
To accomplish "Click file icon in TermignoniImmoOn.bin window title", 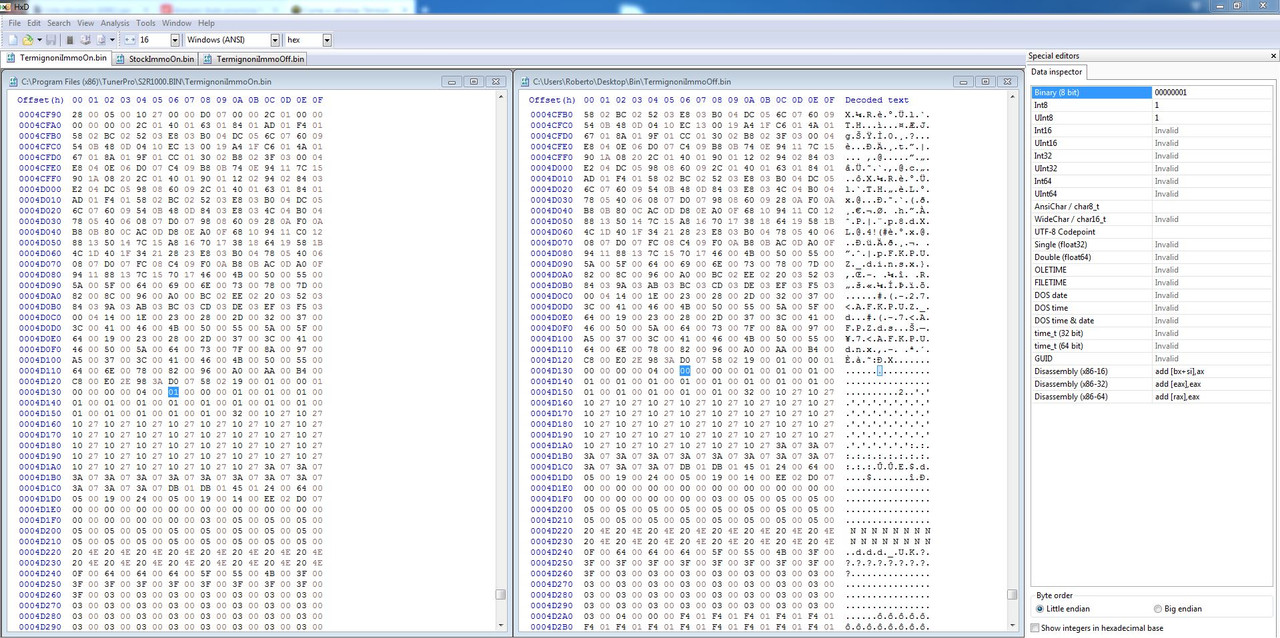I will (12, 81).
